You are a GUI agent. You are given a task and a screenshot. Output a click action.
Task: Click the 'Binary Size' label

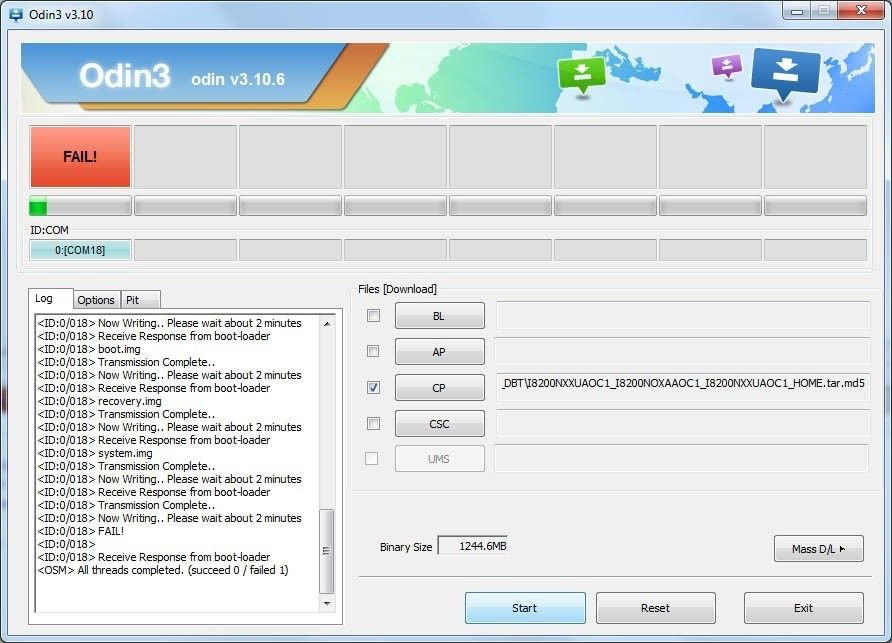click(406, 547)
